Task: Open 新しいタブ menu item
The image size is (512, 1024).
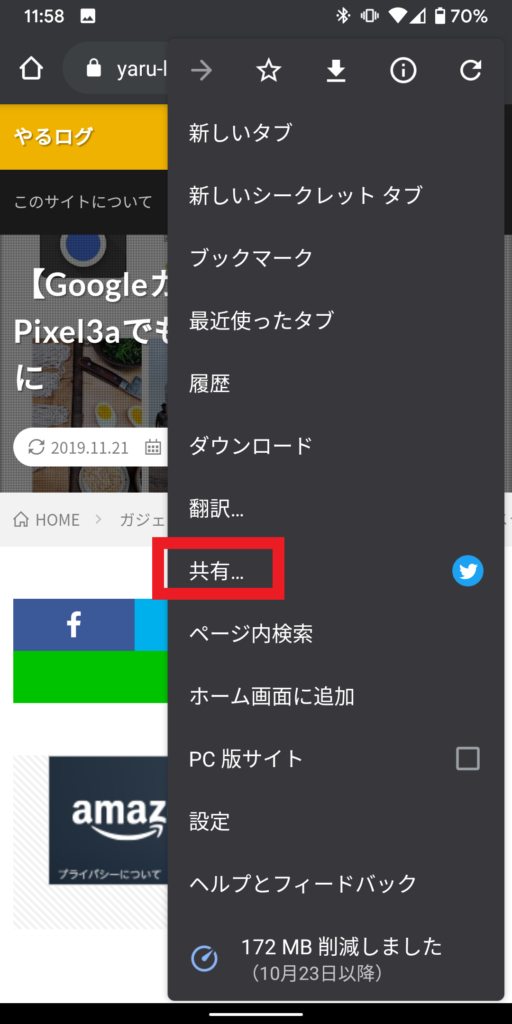Action: pyautogui.click(x=336, y=133)
